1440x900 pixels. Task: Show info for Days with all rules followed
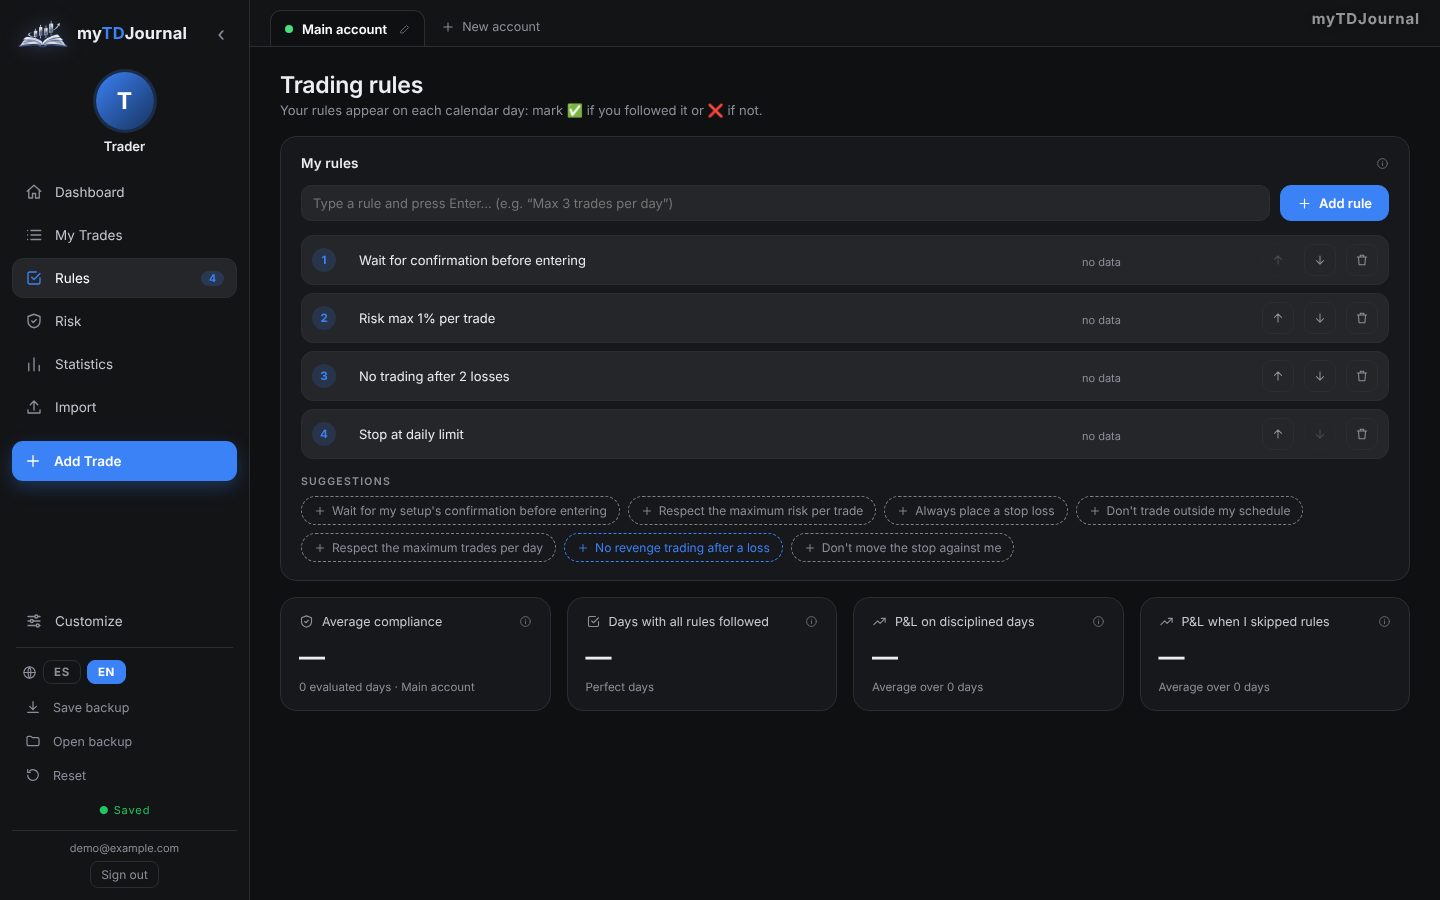tap(811, 622)
